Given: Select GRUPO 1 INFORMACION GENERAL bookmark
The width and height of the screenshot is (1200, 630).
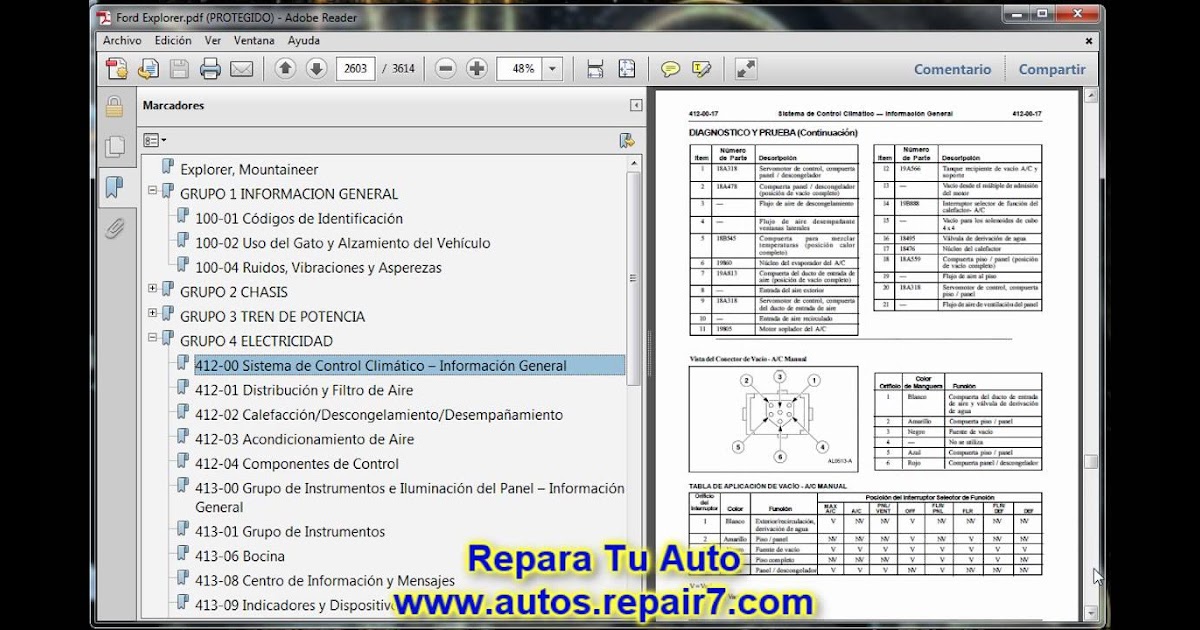Looking at the screenshot, I should tap(289, 194).
